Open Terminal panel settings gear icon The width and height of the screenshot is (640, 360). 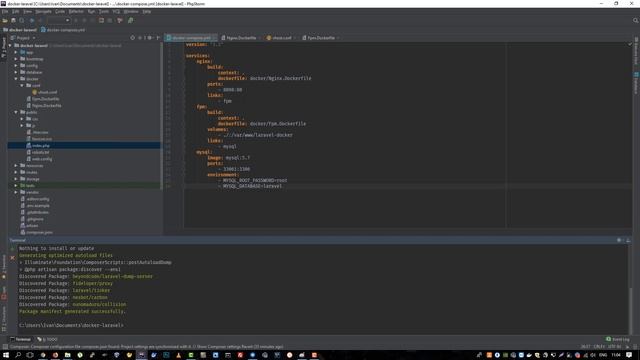click(x=619, y=240)
